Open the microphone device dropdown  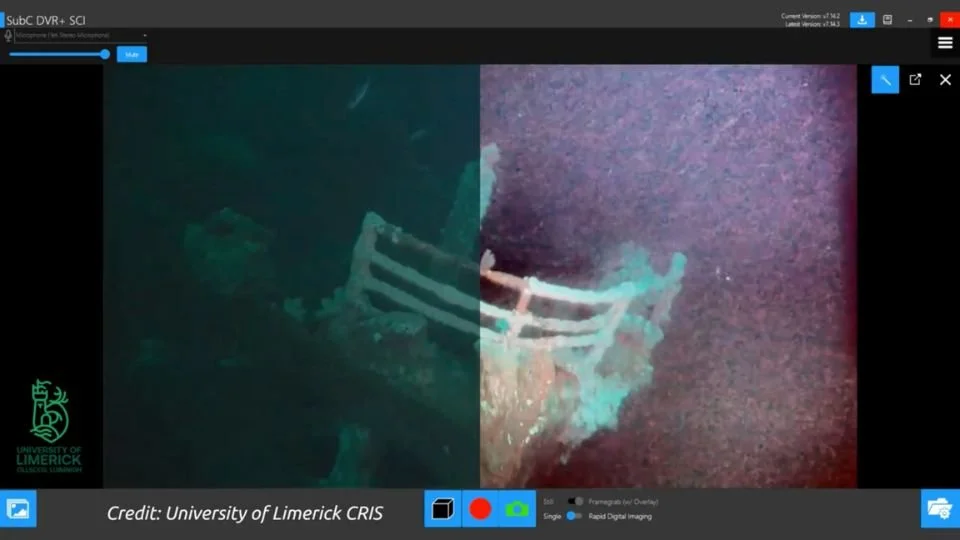pyautogui.click(x=81, y=36)
